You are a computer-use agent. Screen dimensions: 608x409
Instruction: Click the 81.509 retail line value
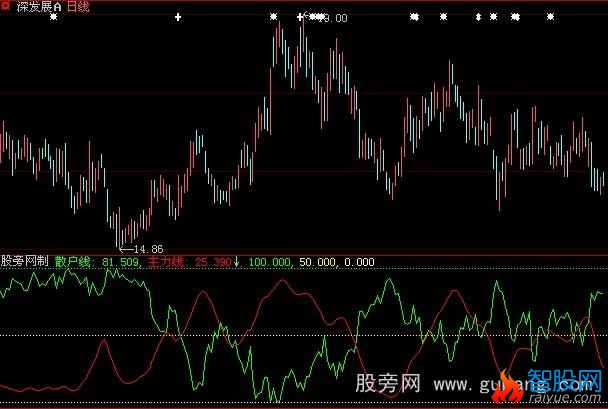[x=121, y=262]
